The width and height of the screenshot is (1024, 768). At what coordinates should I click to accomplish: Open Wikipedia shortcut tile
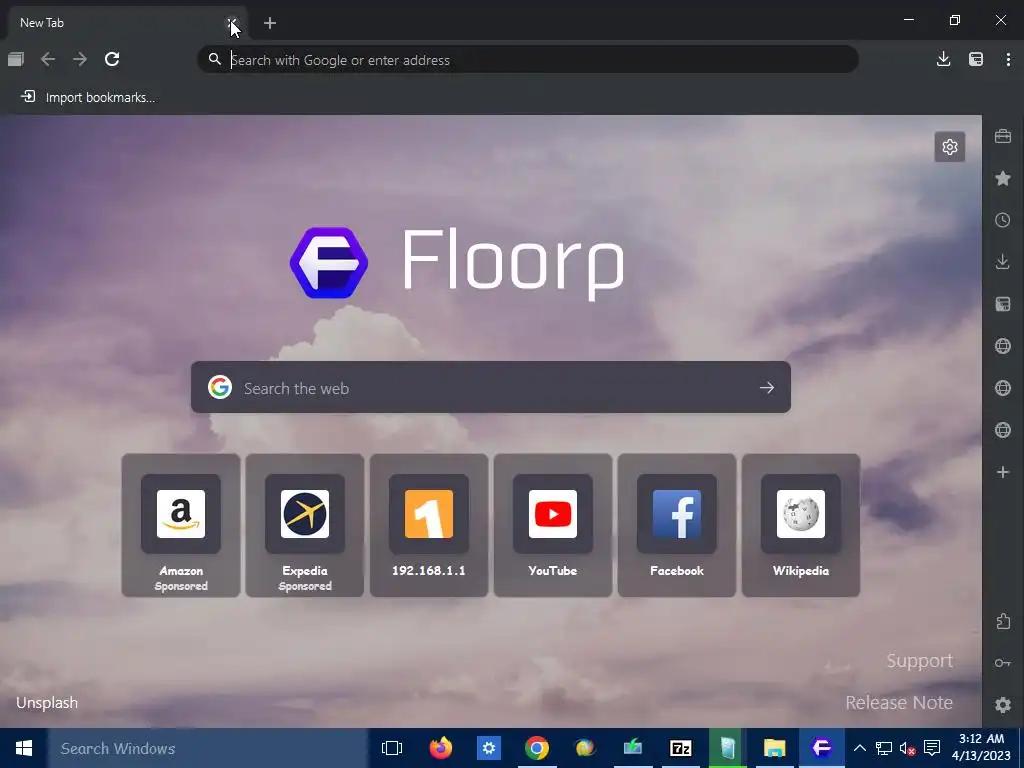point(801,525)
